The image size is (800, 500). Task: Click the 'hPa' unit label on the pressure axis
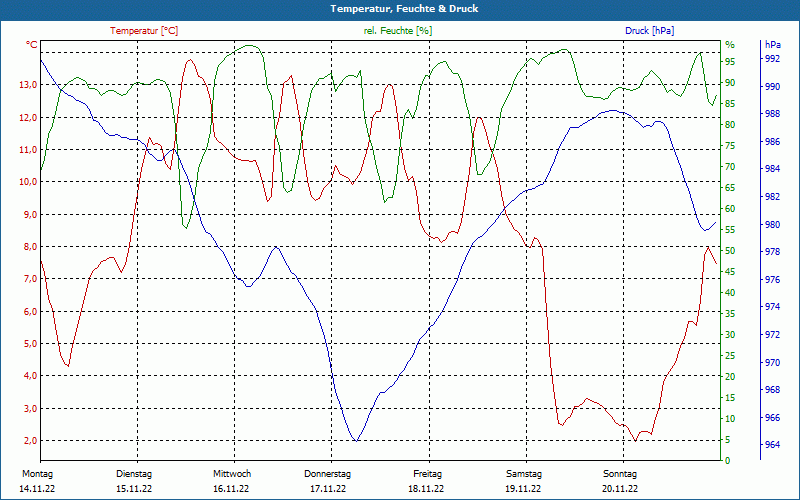772,45
